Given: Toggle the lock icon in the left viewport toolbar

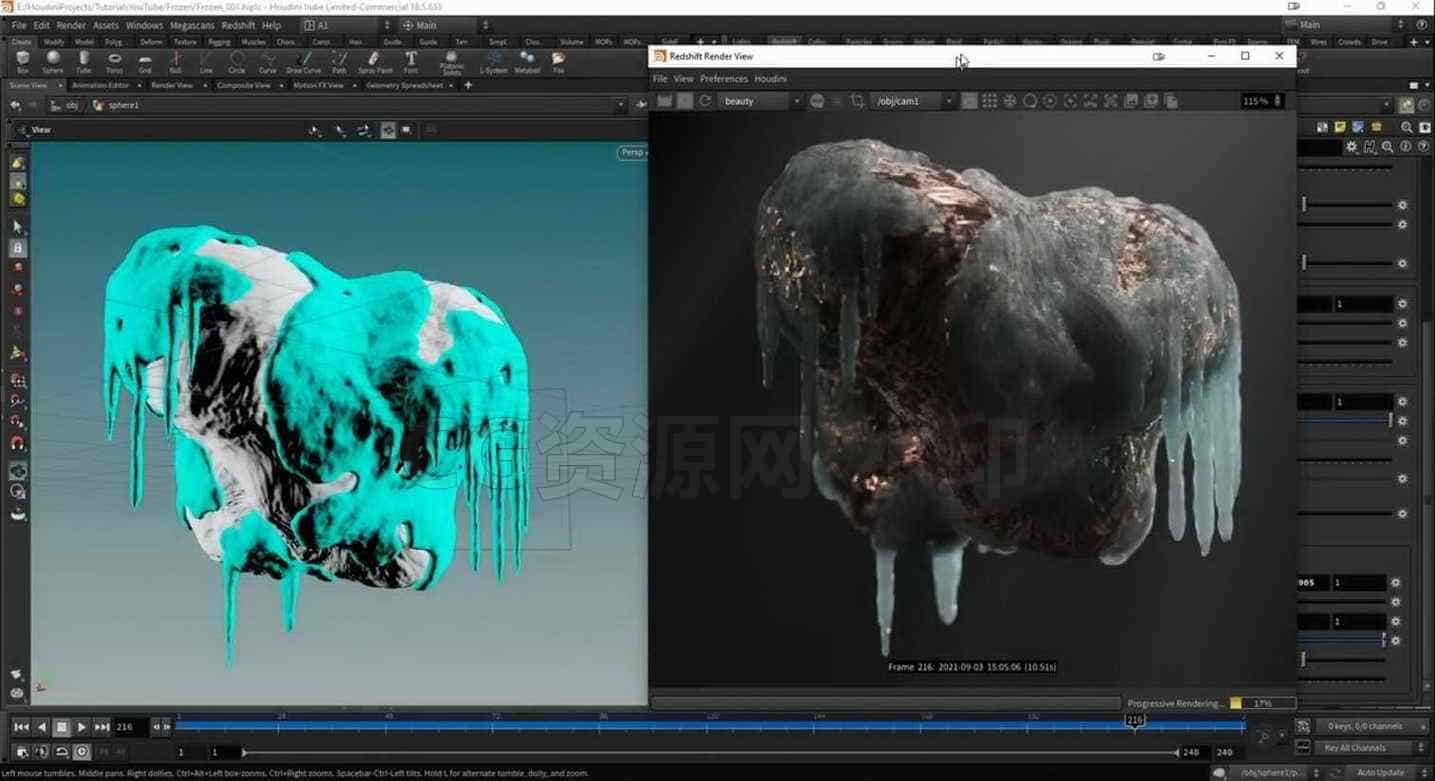Looking at the screenshot, I should click(18, 248).
